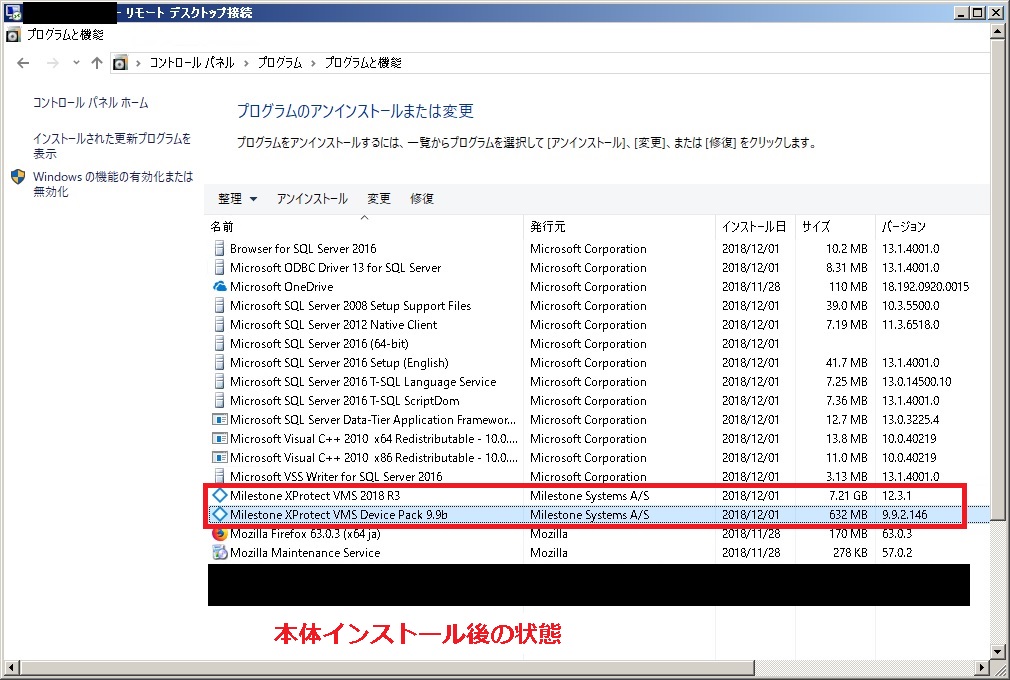1010x680 pixels.
Task: Open the recent locations dropdown chevron
Action: 76,63
